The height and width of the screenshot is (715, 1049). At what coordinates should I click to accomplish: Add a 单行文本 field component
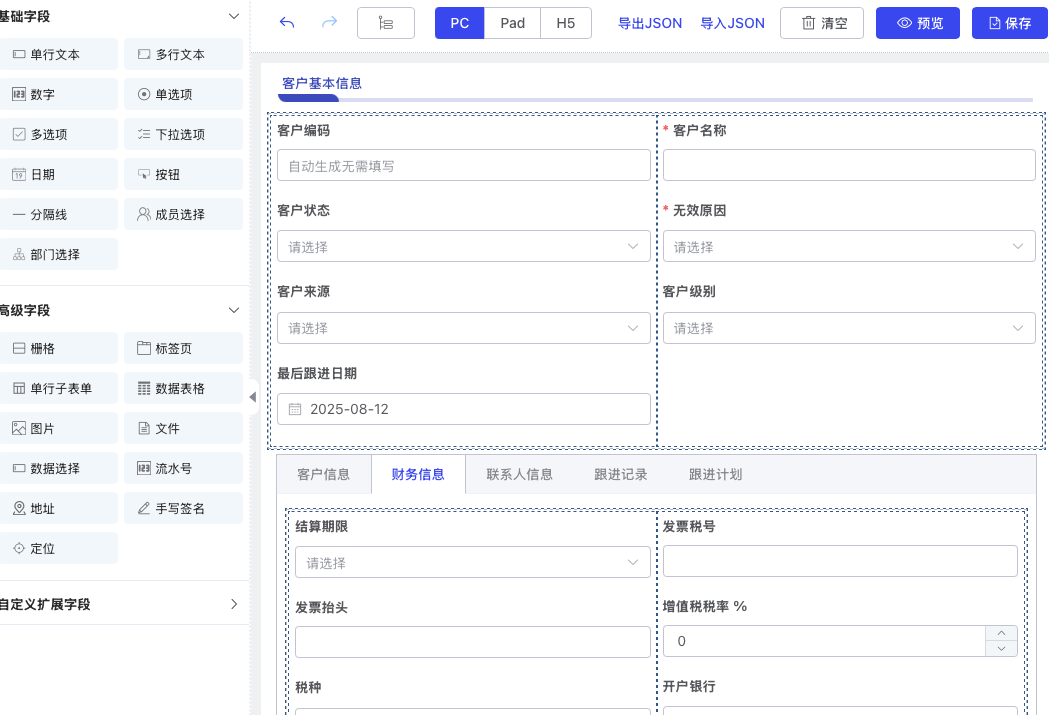point(59,54)
